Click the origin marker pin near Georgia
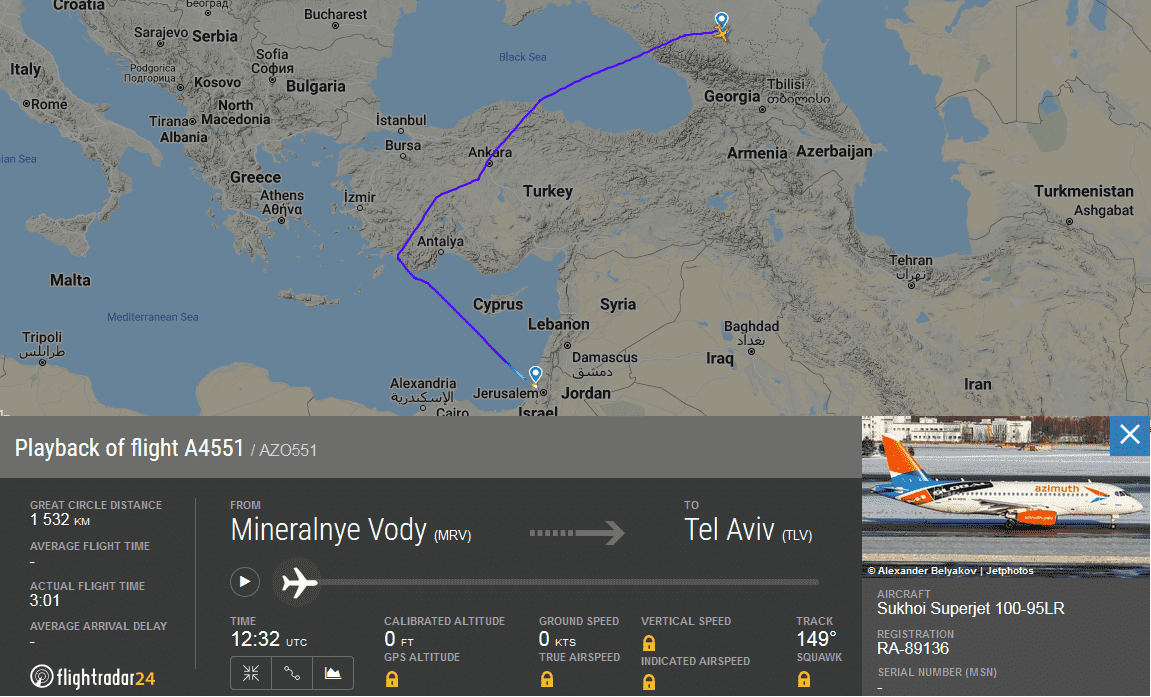This screenshot has width=1151, height=697. pos(721,21)
